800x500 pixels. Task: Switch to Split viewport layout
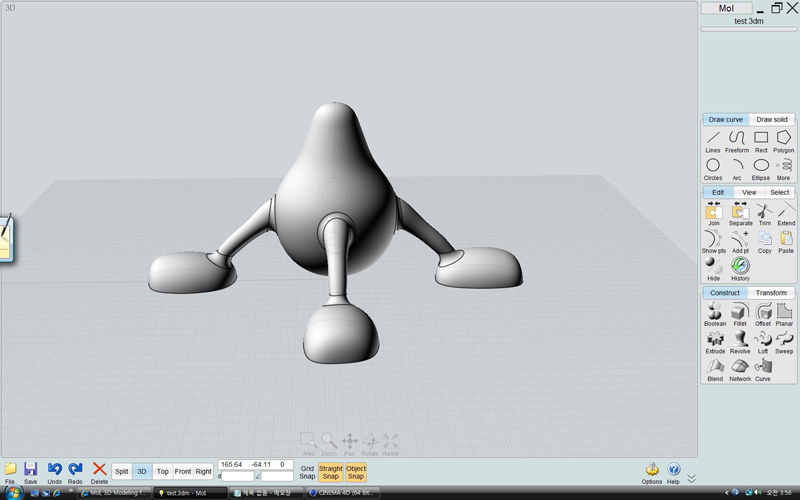click(121, 471)
